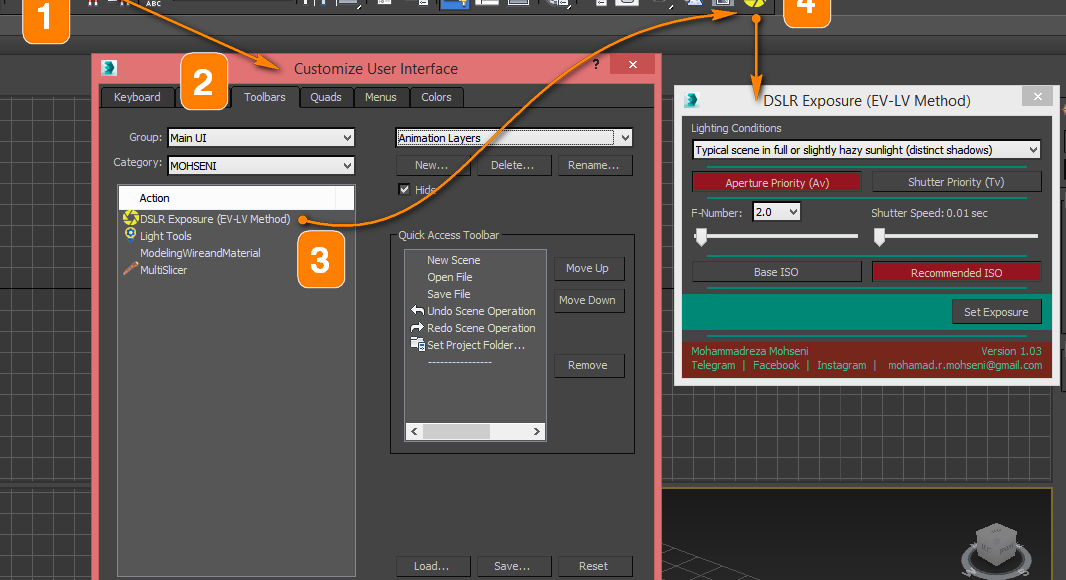Click the Shutter Speed slider handle
The height and width of the screenshot is (580, 1066).
[x=879, y=237]
